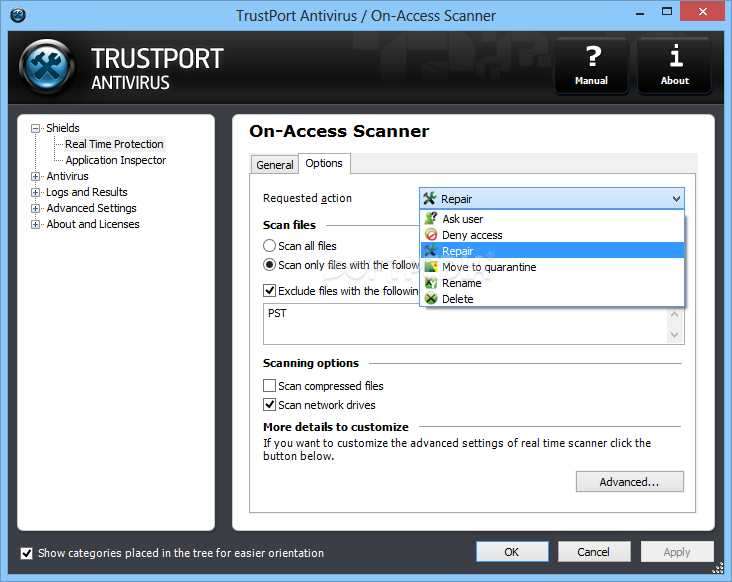Click the Repair icon in the combo box

[x=429, y=198]
